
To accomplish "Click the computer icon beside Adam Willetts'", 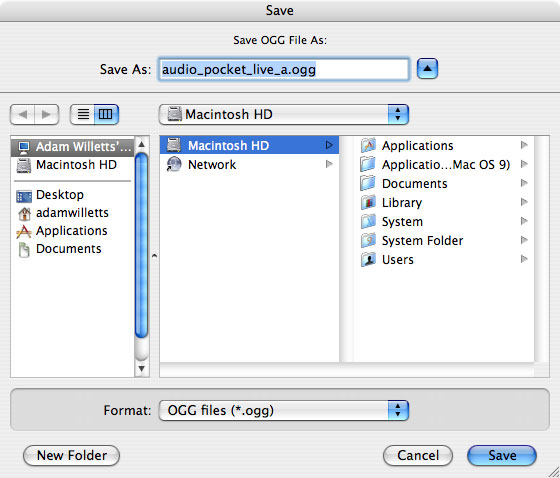I will (x=24, y=147).
